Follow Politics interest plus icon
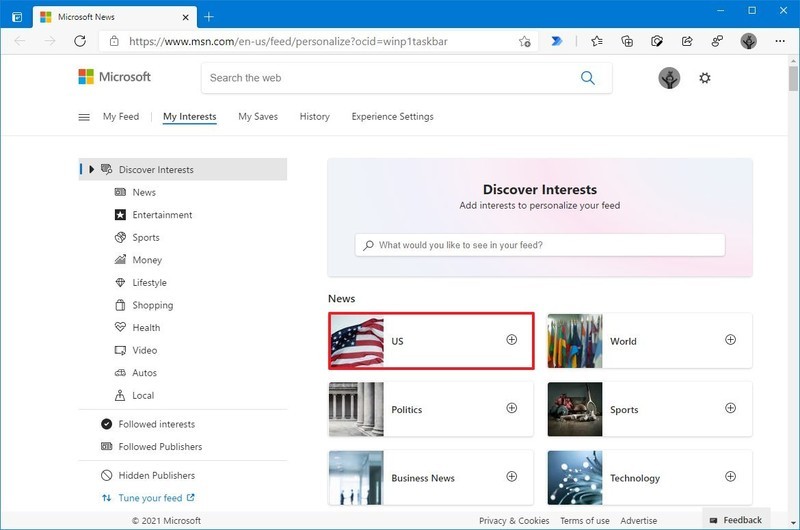Screen dimensions: 800x530 (x=512, y=408)
